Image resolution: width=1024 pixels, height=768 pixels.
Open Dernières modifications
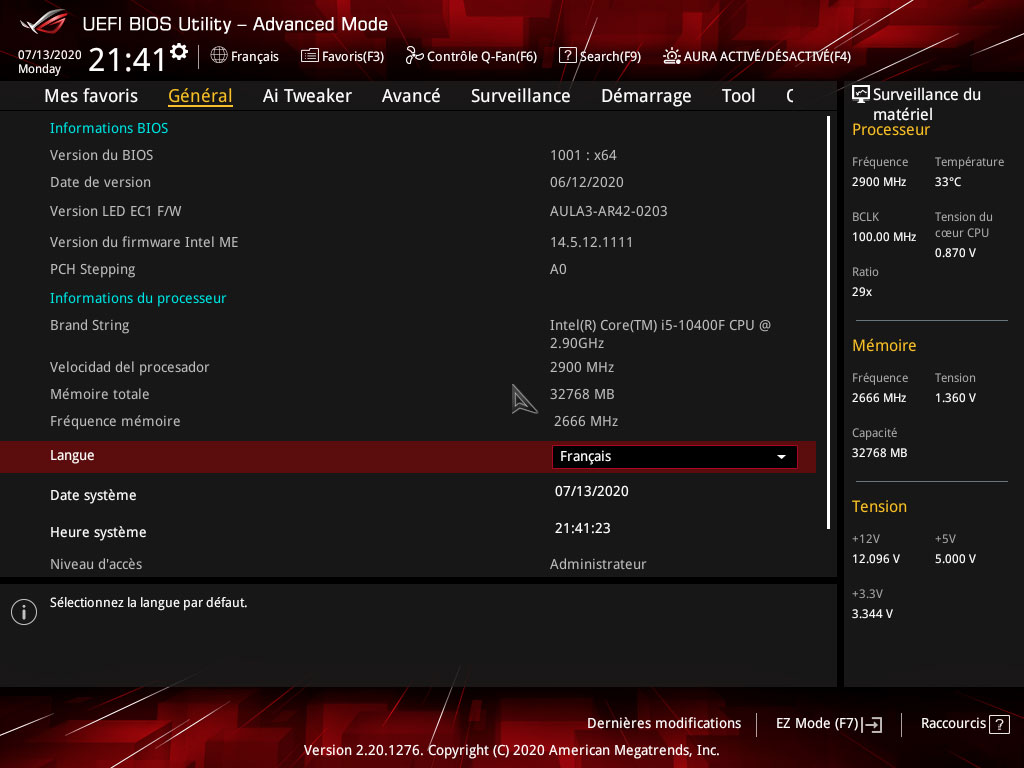pyautogui.click(x=664, y=723)
